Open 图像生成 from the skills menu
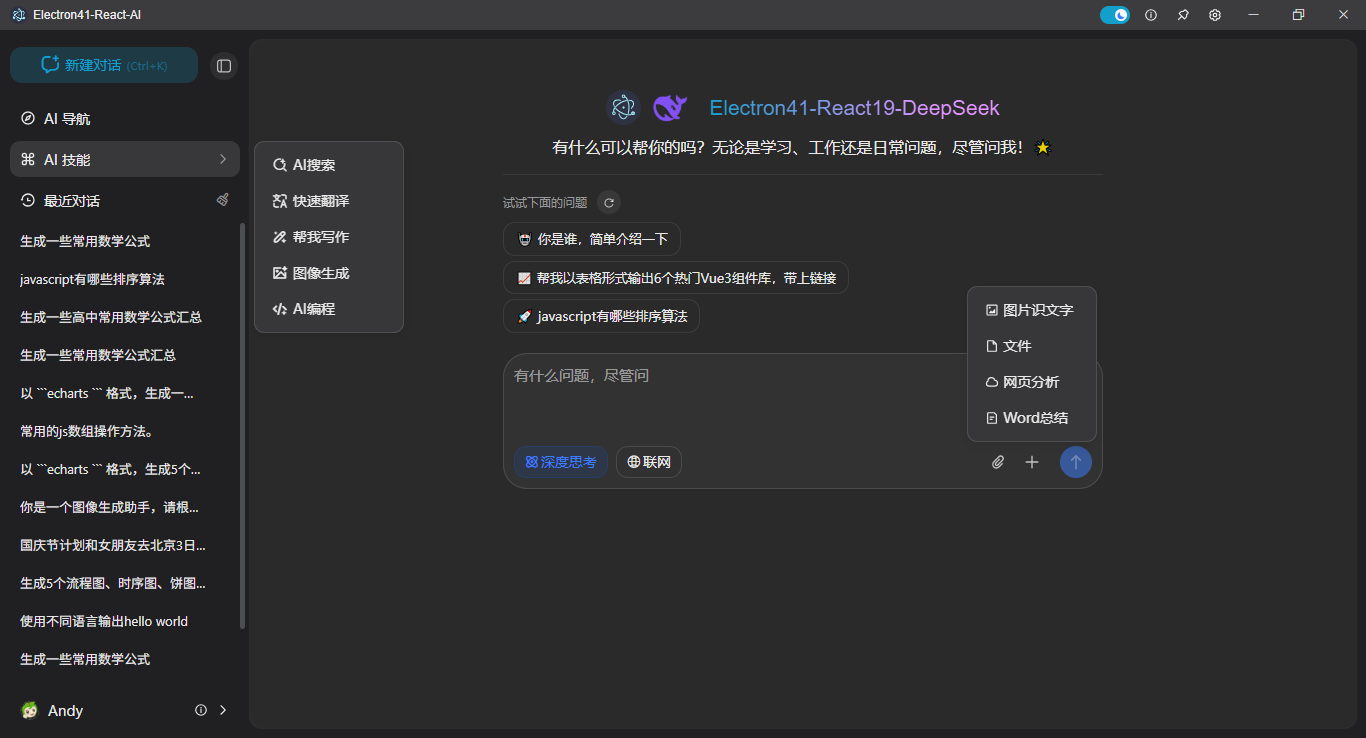 tap(329, 273)
